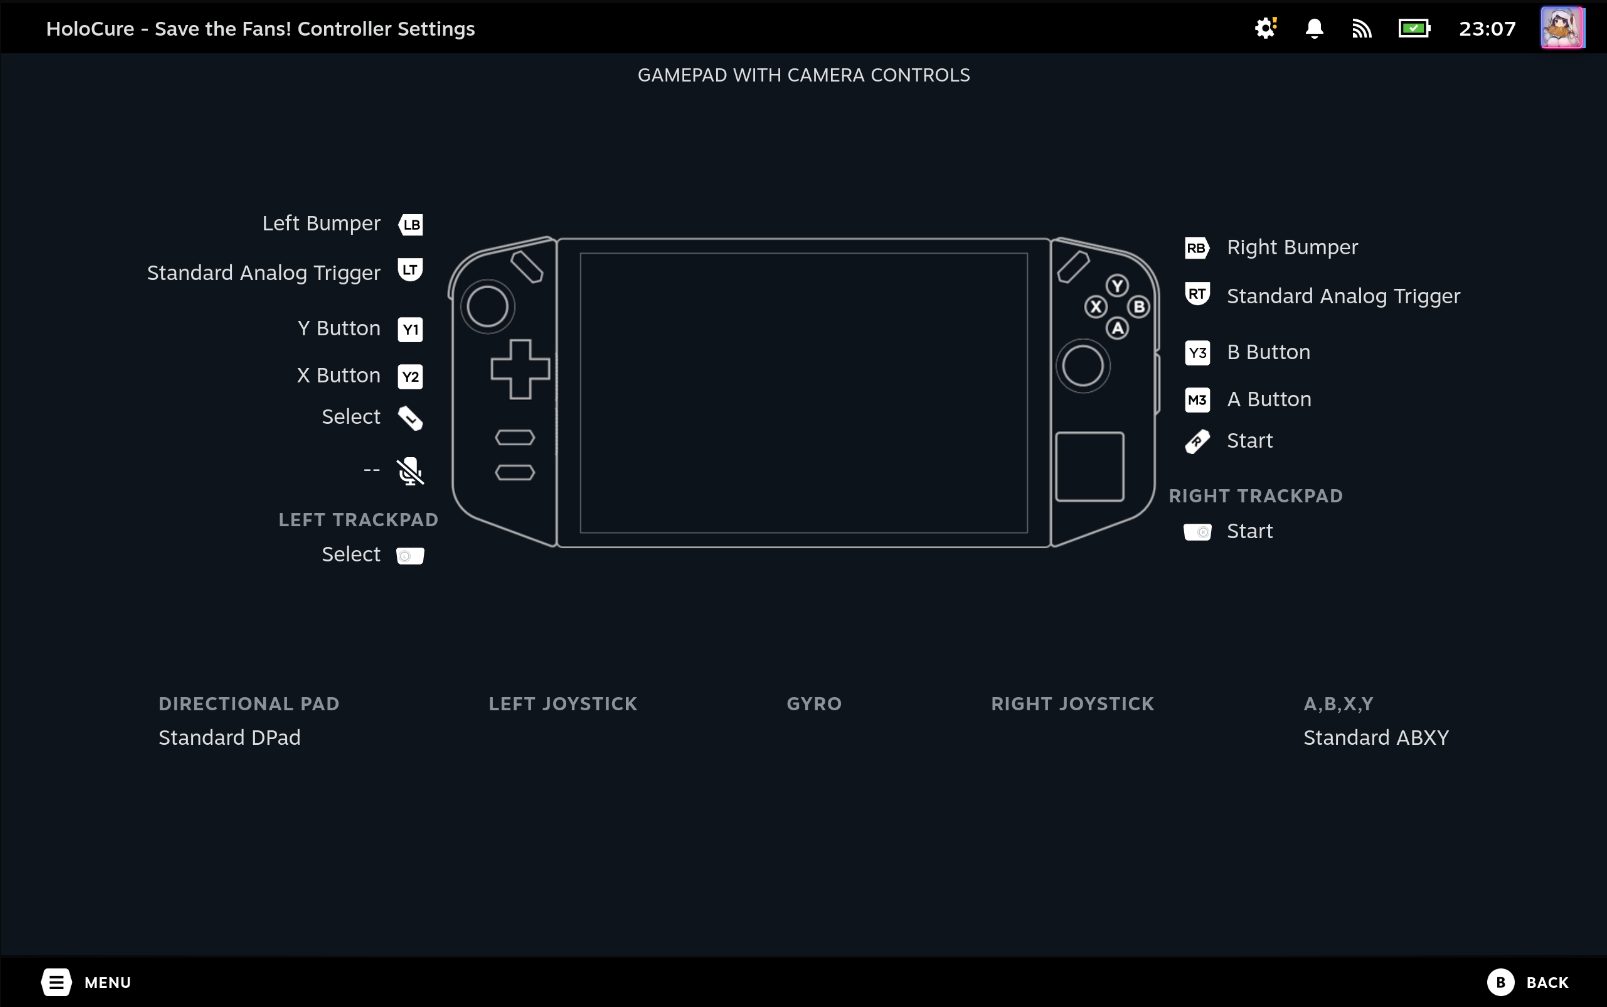The image size is (1607, 1007).
Task: Select the Y1 back grip icon
Action: (x=411, y=329)
